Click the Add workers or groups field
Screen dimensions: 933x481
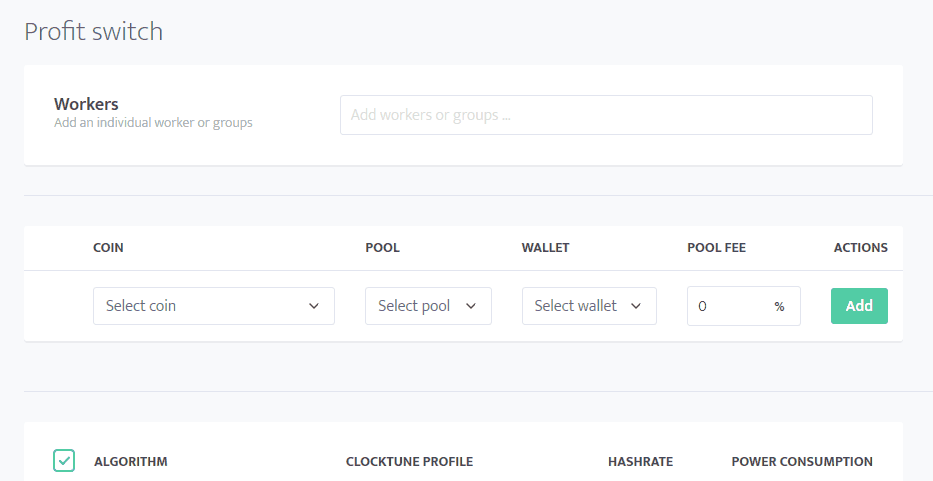[606, 115]
